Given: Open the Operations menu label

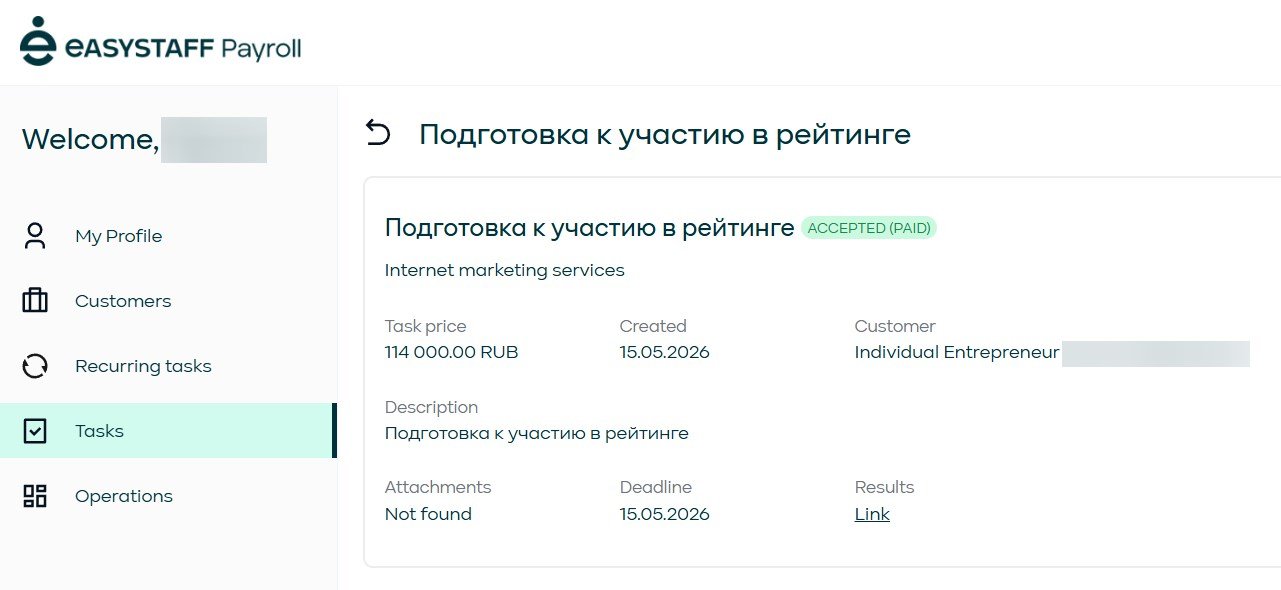Looking at the screenshot, I should click(x=124, y=496).
